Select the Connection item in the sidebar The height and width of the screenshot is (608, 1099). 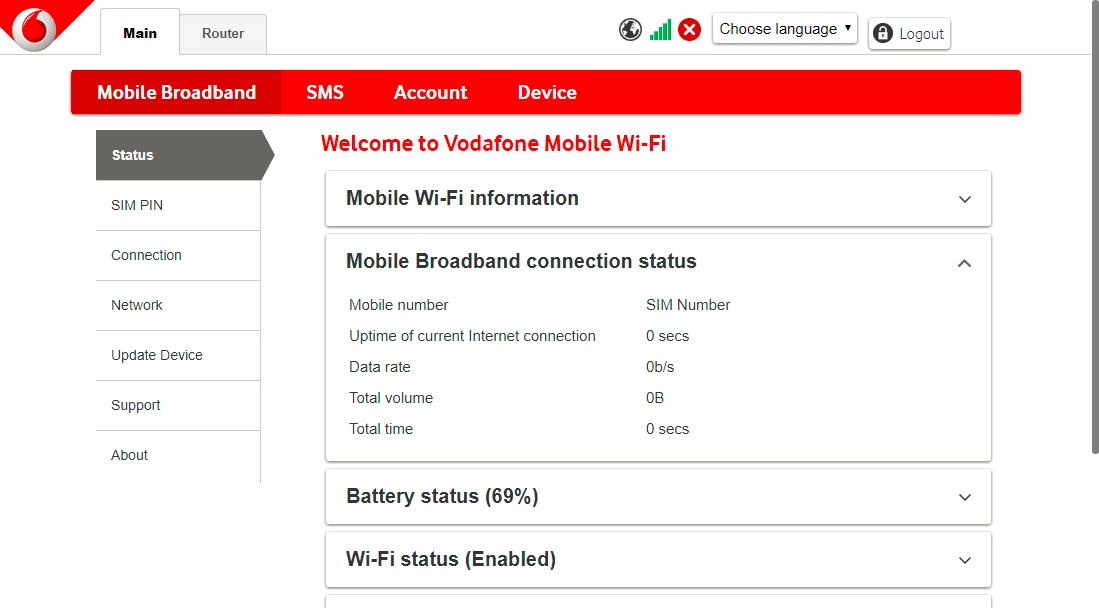pos(146,255)
